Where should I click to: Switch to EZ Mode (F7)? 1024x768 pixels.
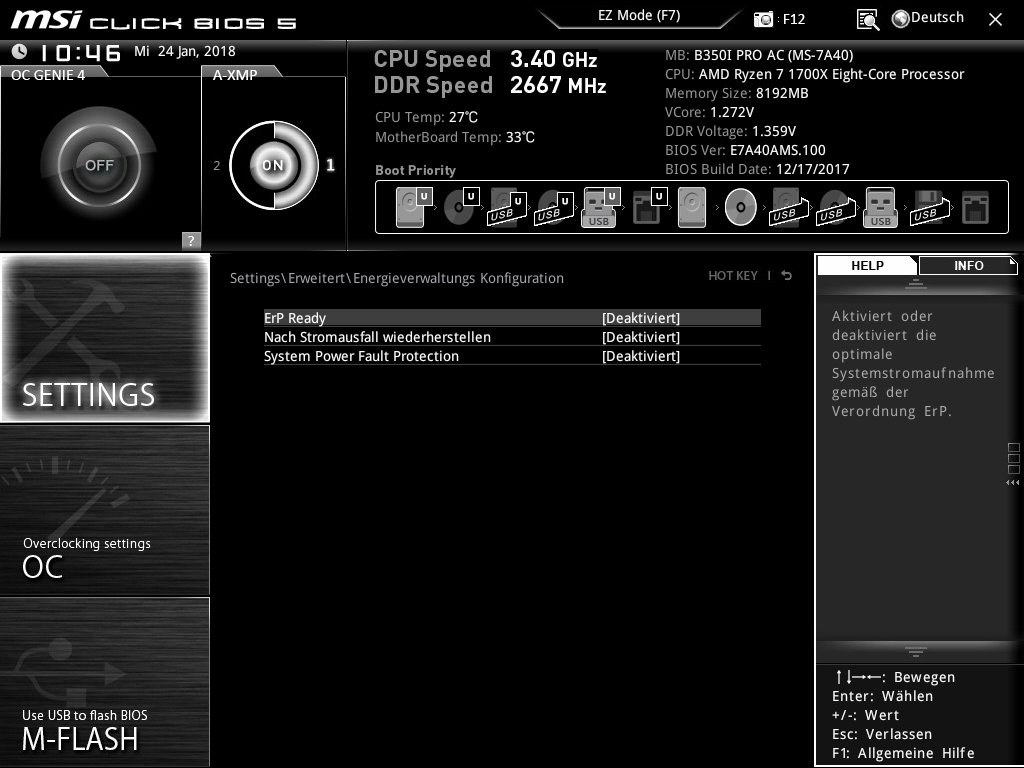(639, 16)
